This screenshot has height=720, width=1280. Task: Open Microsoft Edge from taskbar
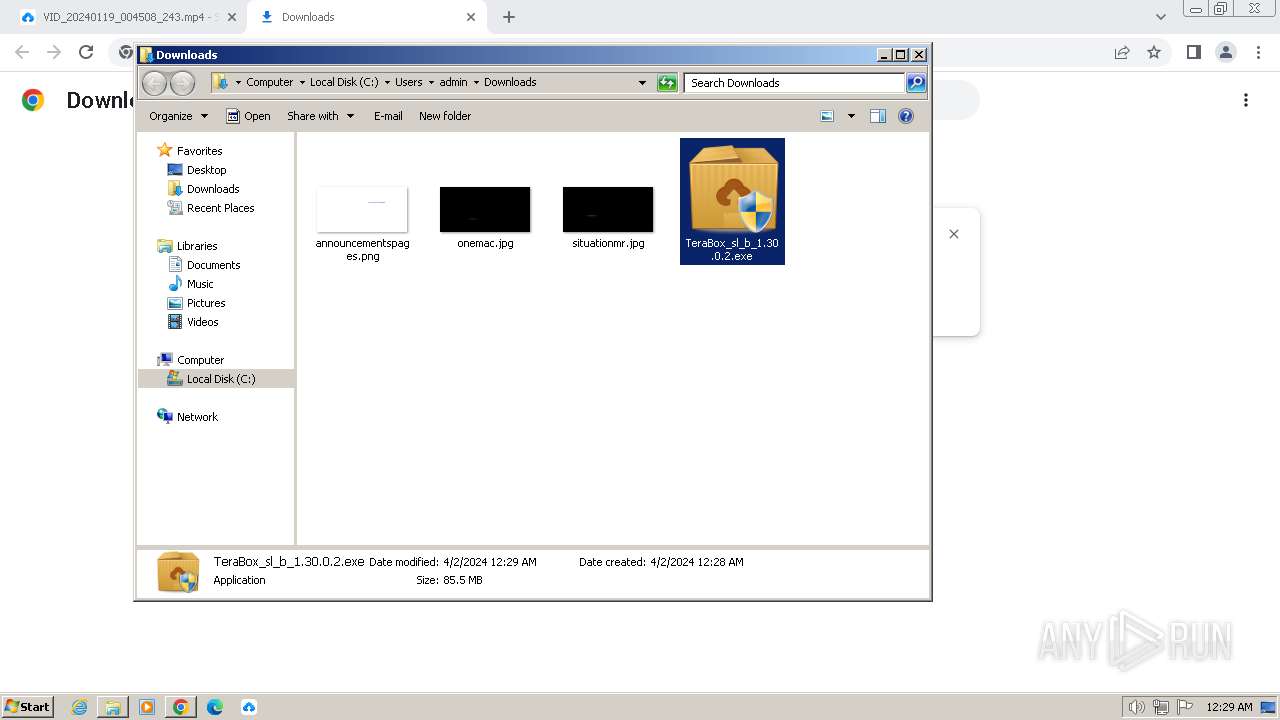215,707
